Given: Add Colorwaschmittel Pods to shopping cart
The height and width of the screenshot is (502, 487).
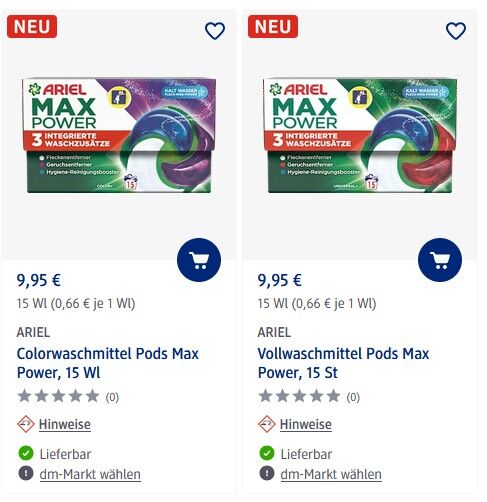Looking at the screenshot, I should (x=199, y=260).
